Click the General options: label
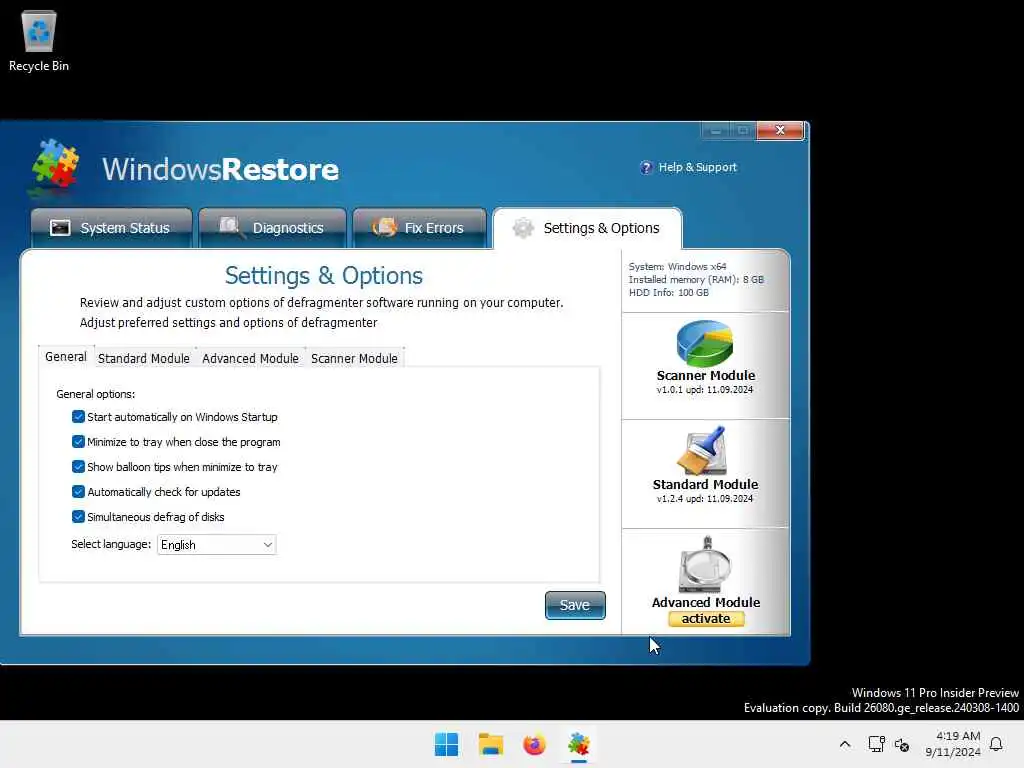The height and width of the screenshot is (768, 1024). [95, 394]
